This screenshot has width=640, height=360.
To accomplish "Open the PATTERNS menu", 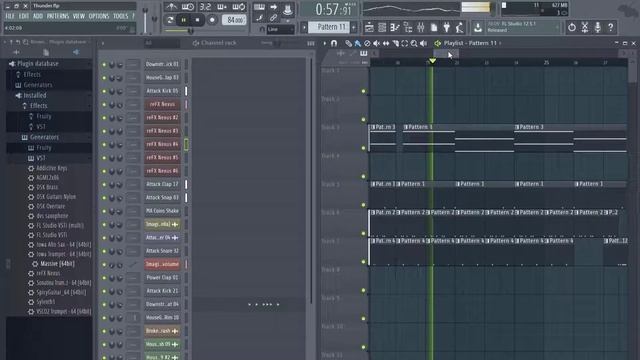I will click(58, 16).
